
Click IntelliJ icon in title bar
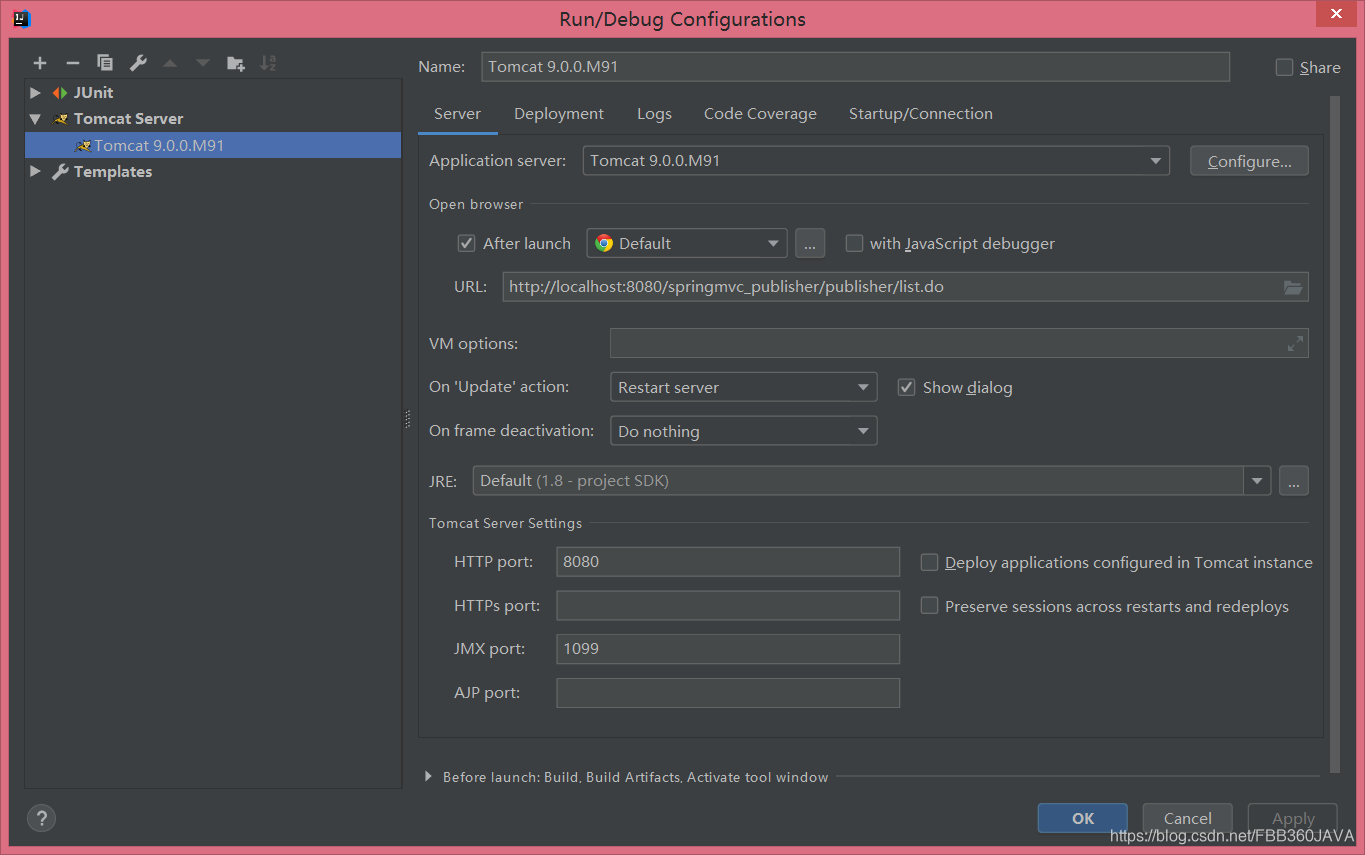(x=21, y=18)
